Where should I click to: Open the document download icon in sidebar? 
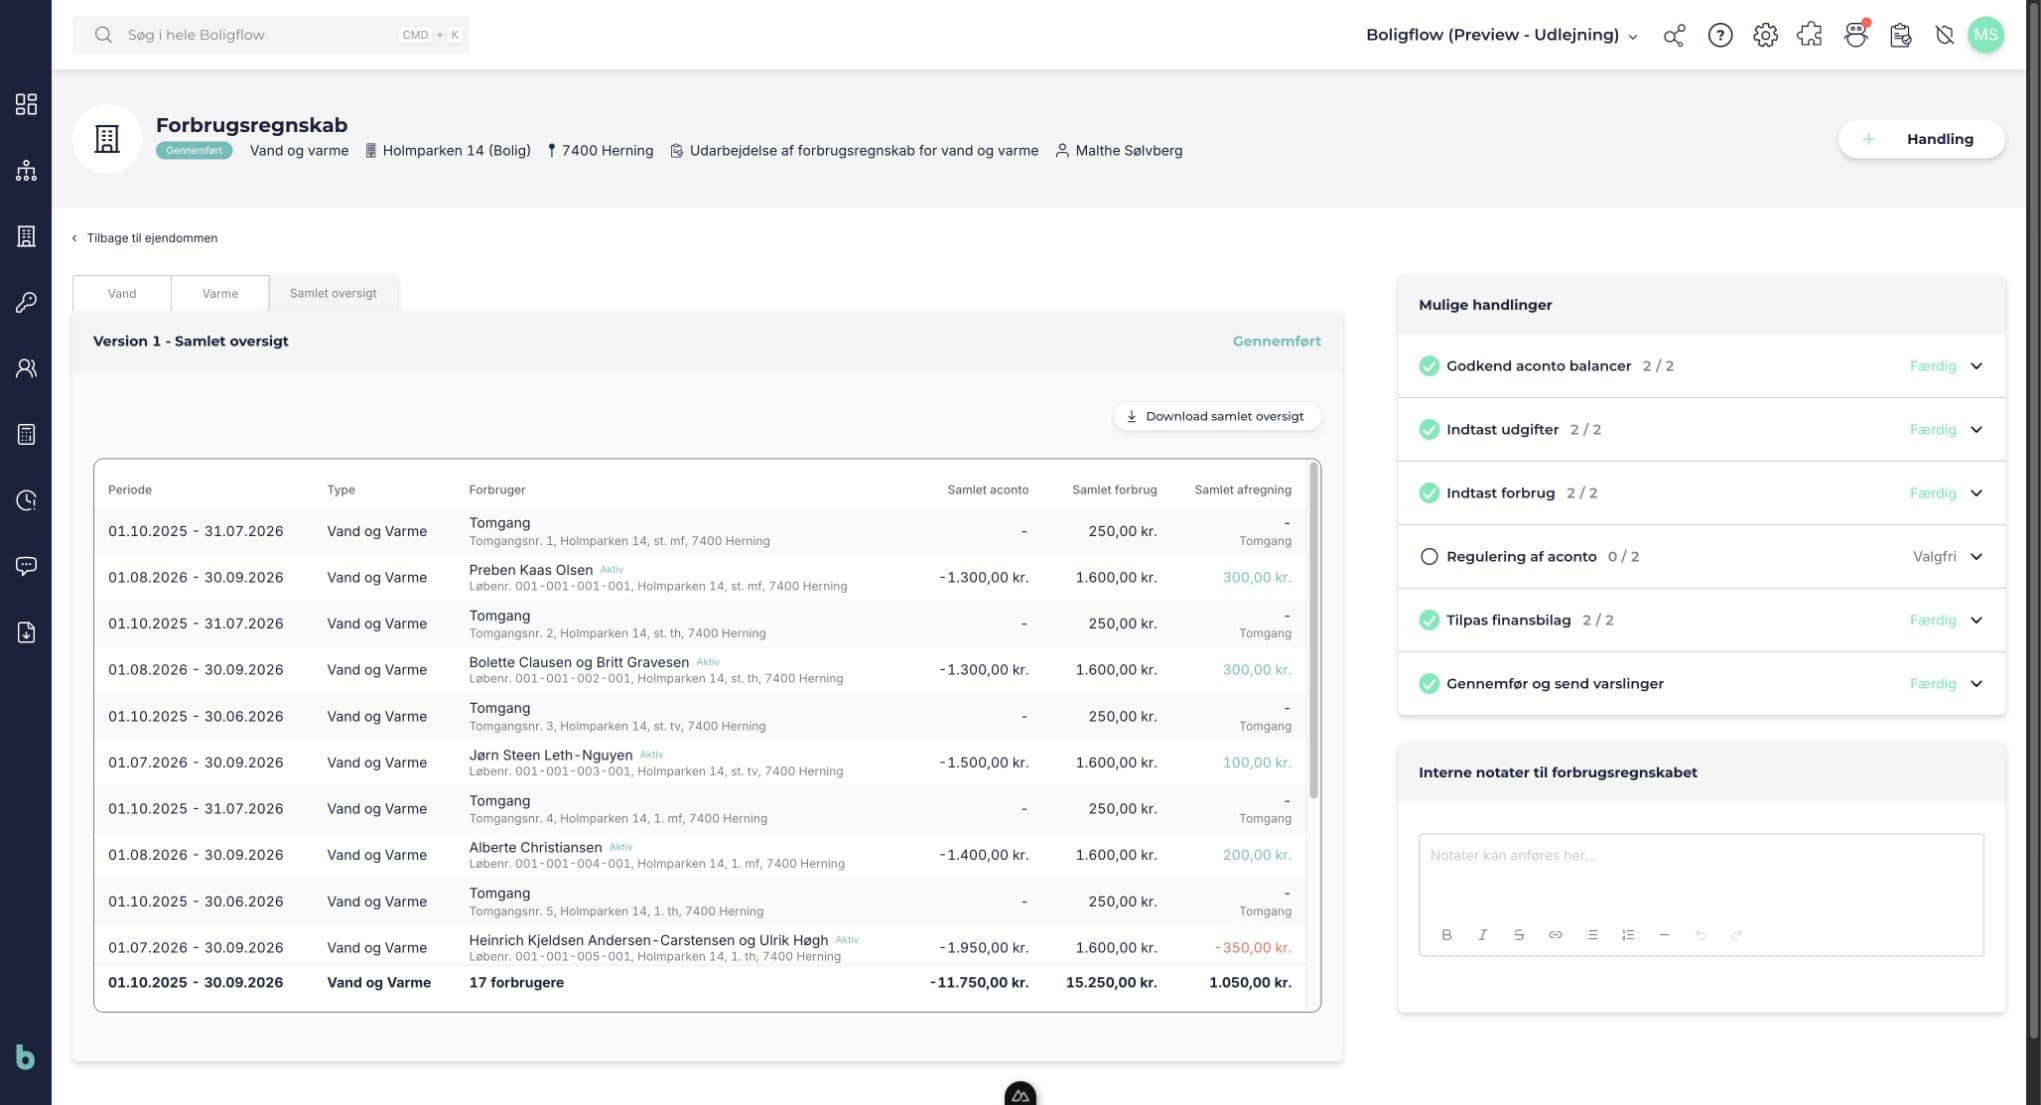pyautogui.click(x=26, y=632)
